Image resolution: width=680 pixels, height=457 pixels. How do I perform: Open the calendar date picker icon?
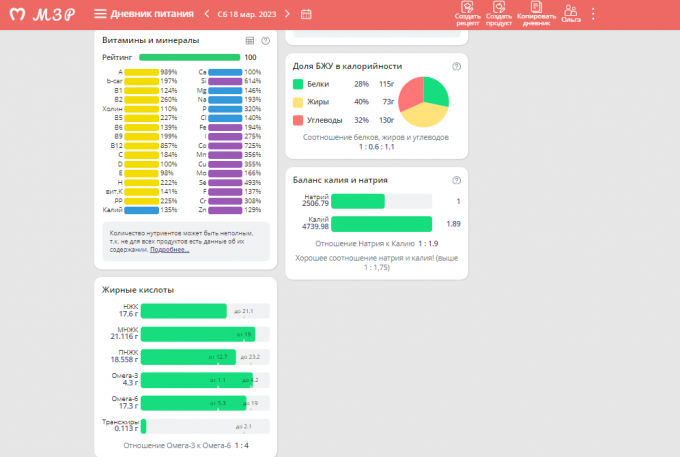click(306, 14)
